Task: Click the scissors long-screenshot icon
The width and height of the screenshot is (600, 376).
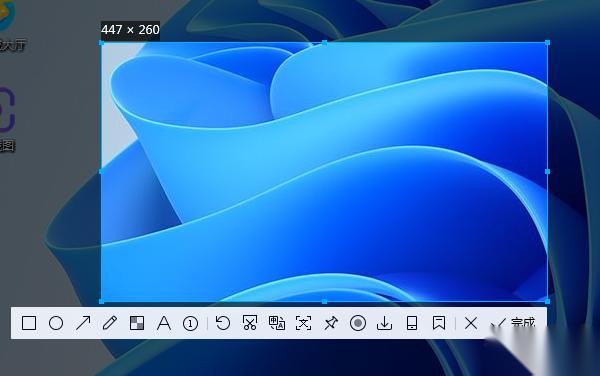Action: click(x=250, y=323)
